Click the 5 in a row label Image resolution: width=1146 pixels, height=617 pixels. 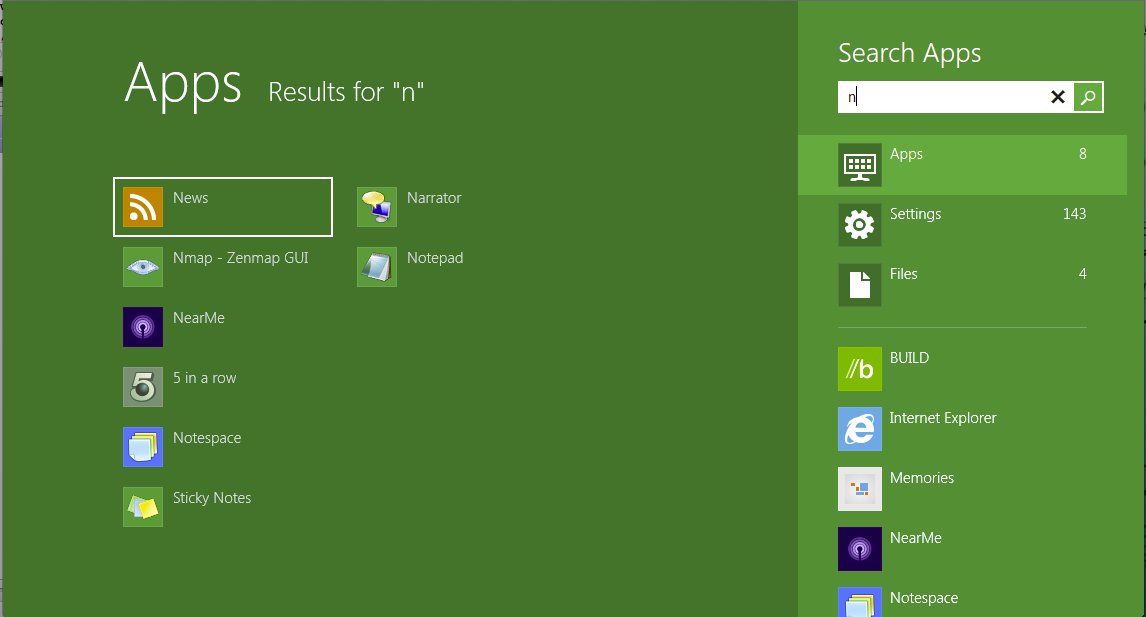(205, 378)
